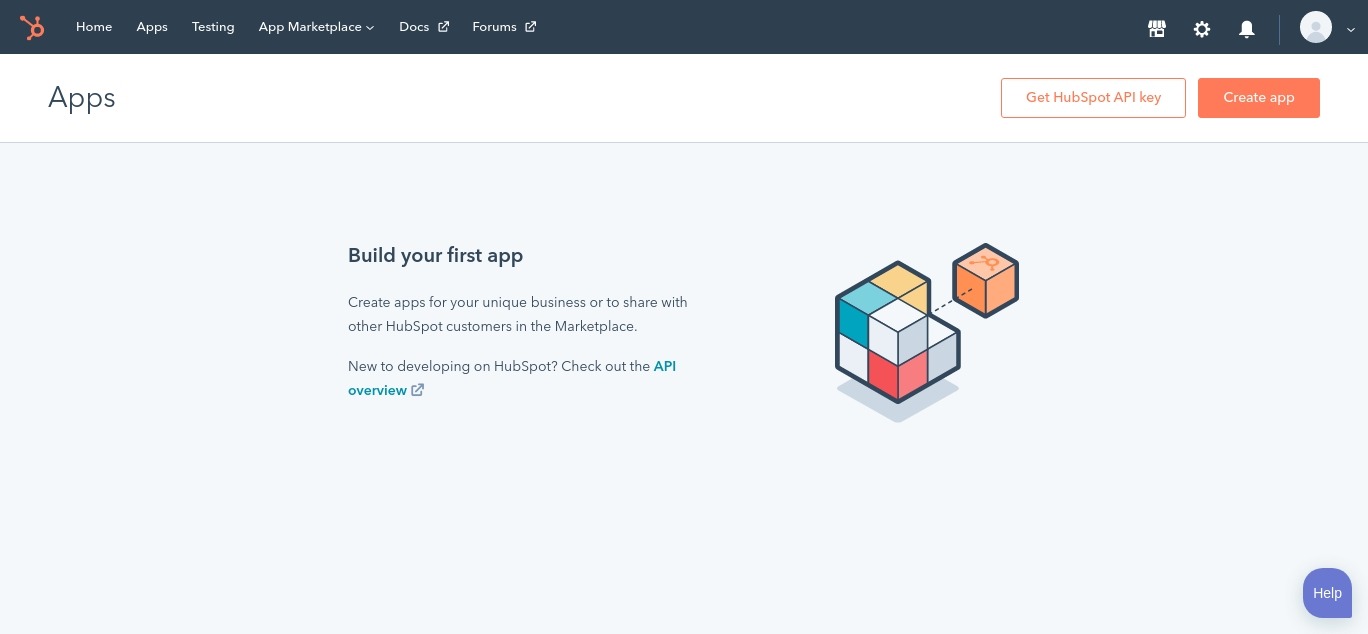Click the external link icon beside API overview

417,390
